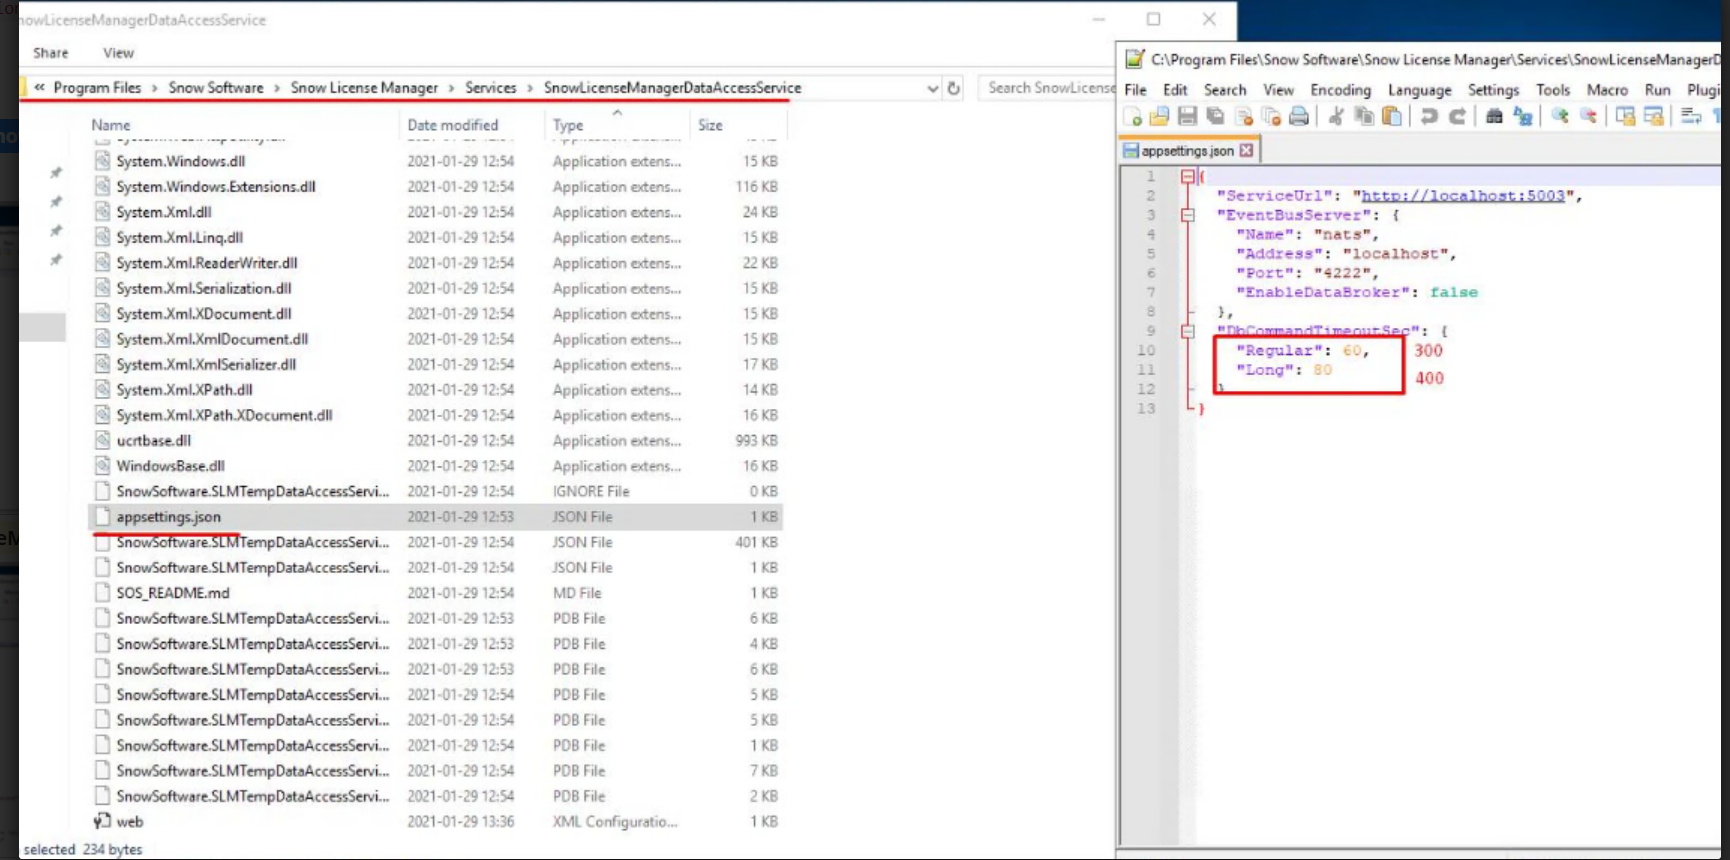The width and height of the screenshot is (1730, 860).
Task: Maximize the Explorer window
Action: pos(1153,19)
